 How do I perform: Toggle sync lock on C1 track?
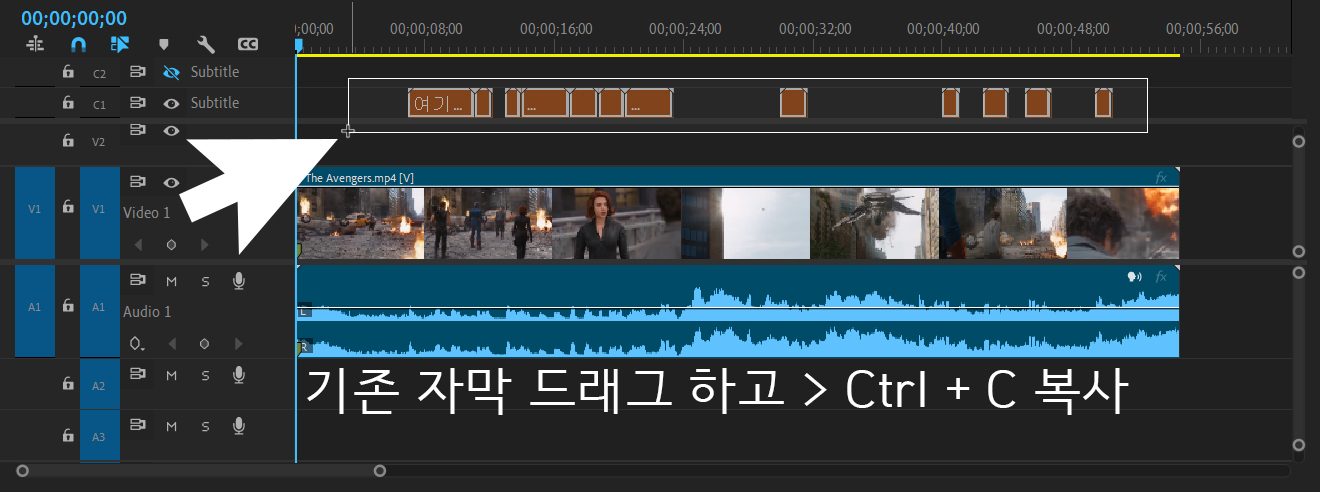138,102
